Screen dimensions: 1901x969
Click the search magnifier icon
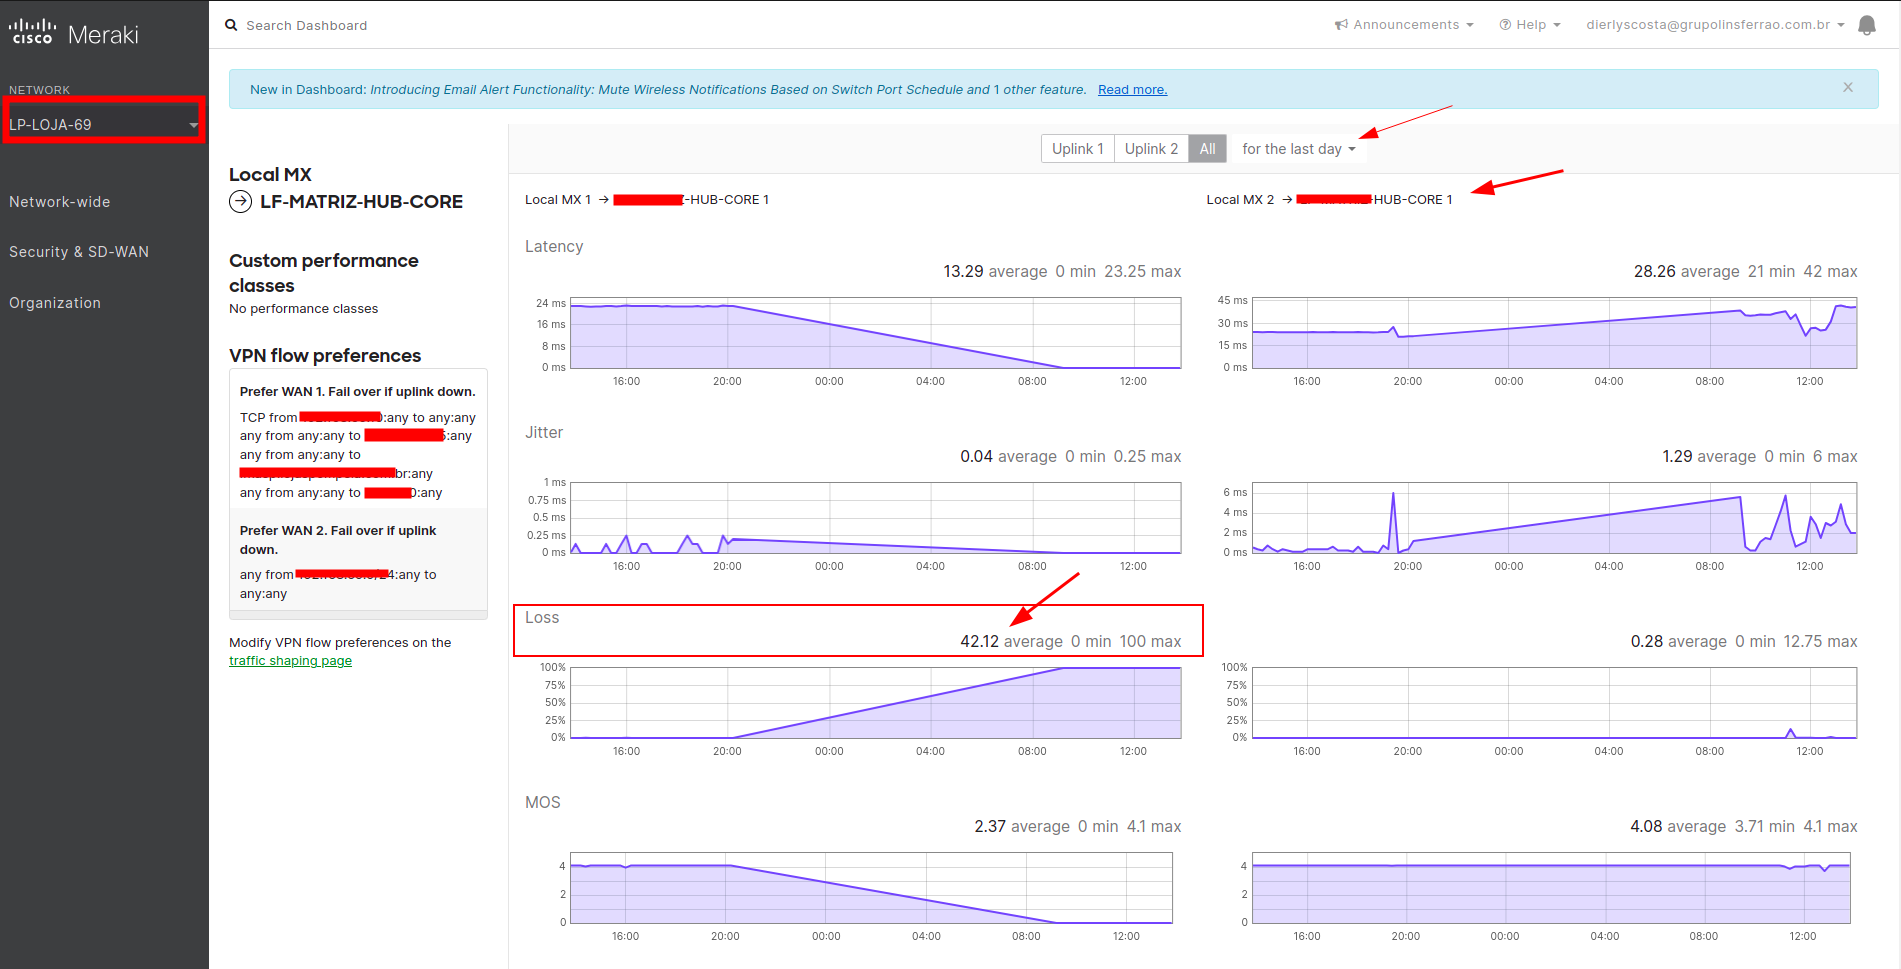231,25
